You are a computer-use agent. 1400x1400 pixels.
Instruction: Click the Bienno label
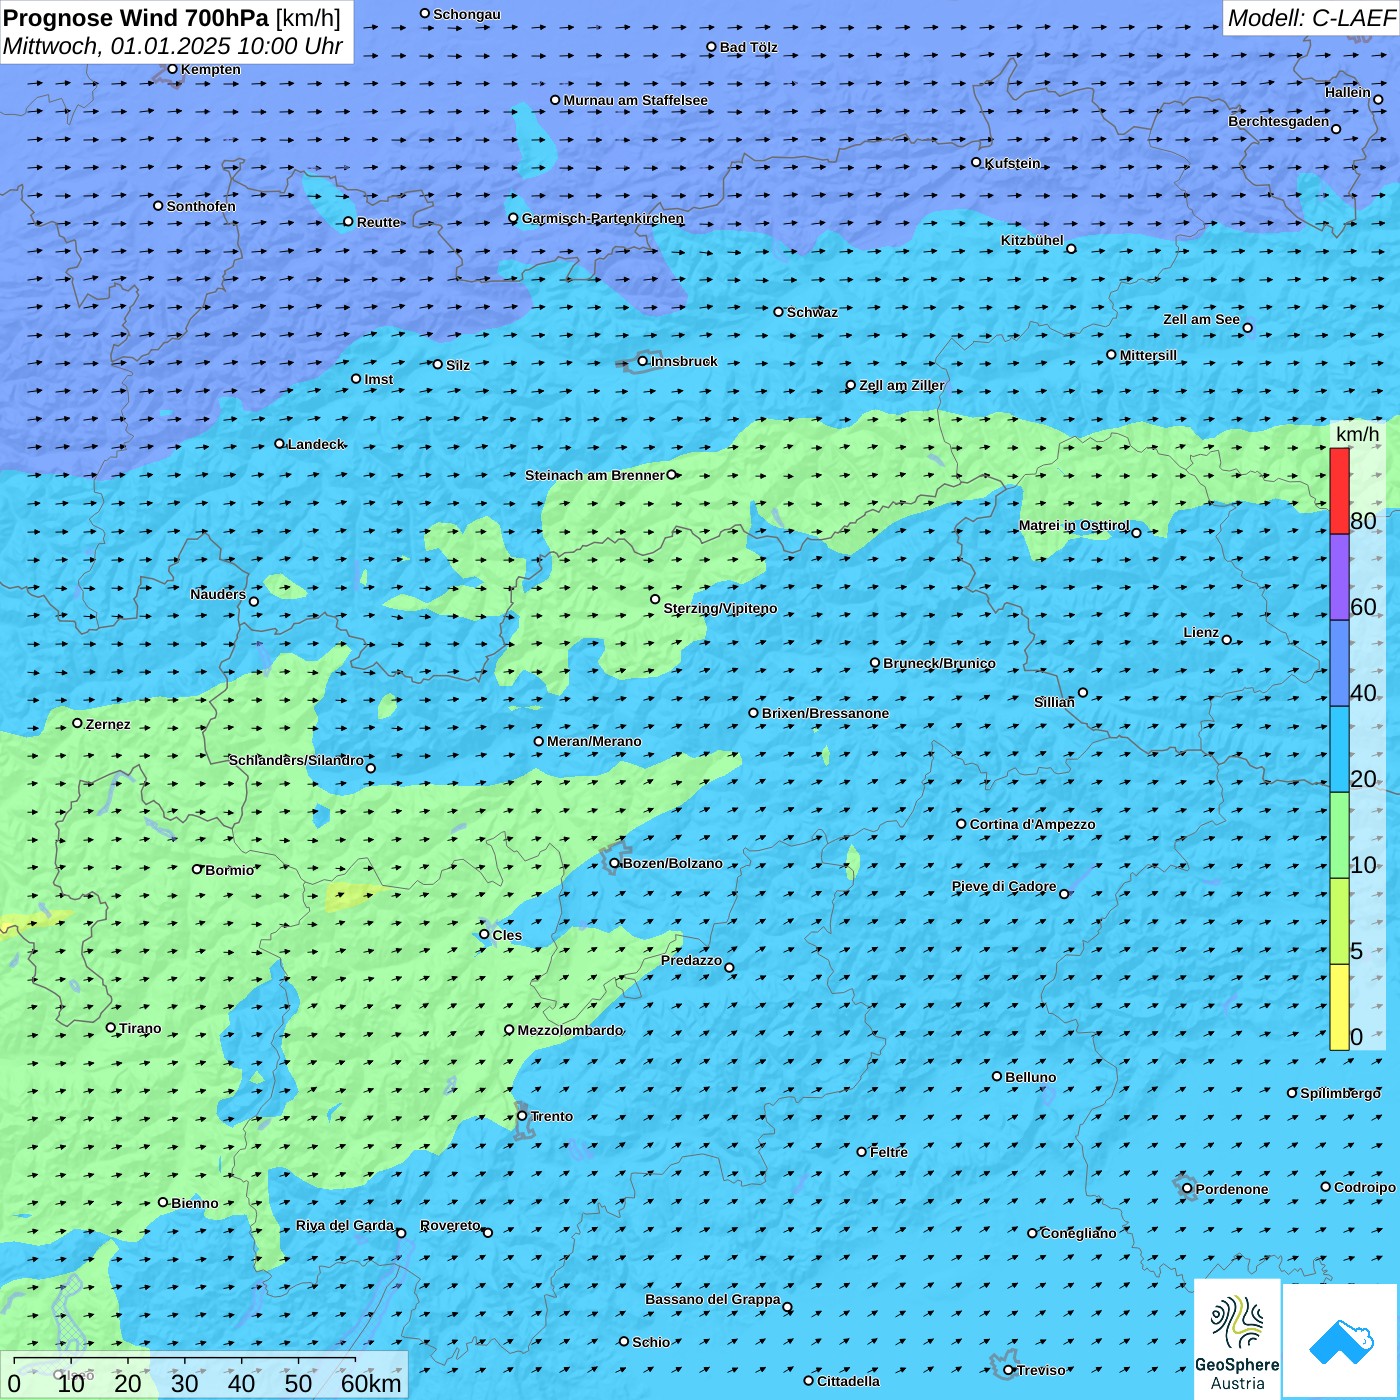[194, 1203]
